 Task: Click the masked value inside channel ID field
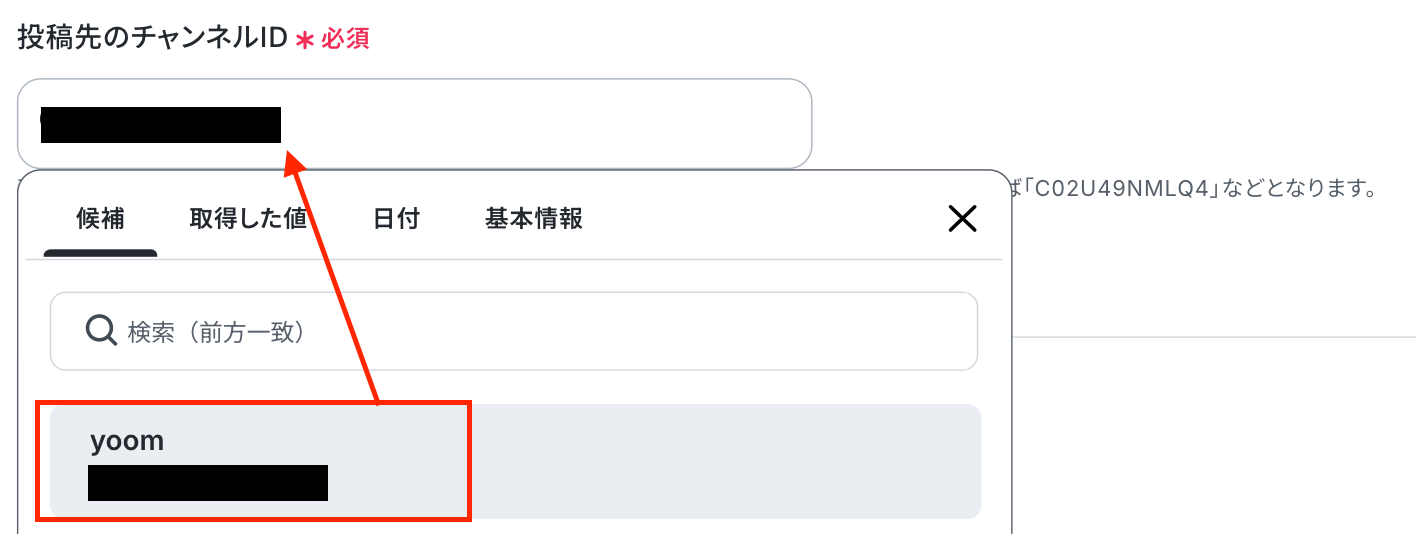(160, 124)
